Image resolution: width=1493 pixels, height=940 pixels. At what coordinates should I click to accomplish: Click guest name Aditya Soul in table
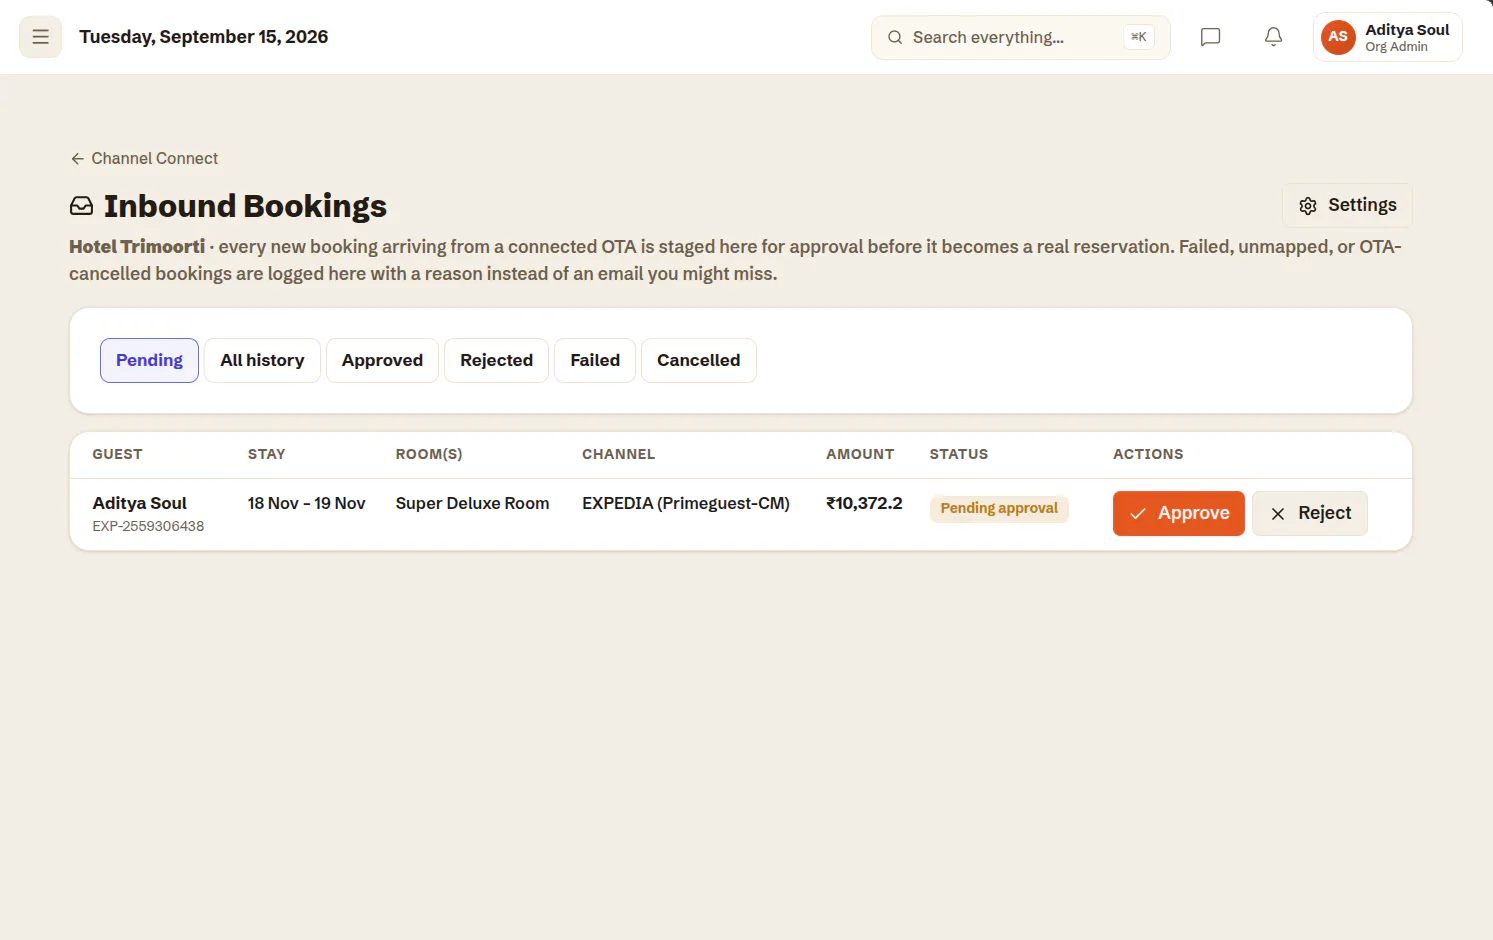[139, 503]
